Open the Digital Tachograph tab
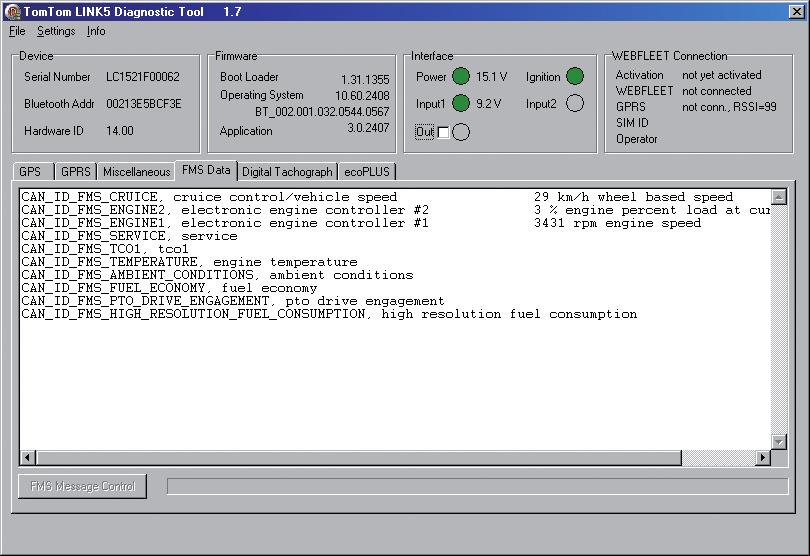The height and width of the screenshot is (556, 810). pos(287,172)
